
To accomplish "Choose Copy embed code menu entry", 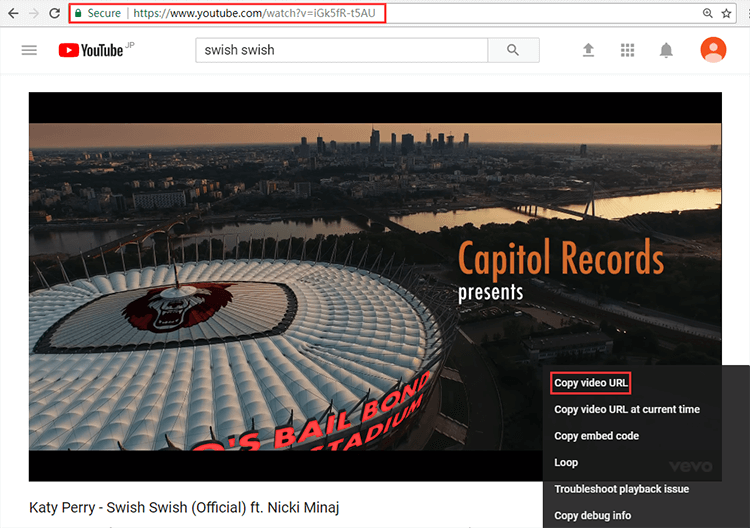I will [x=596, y=436].
